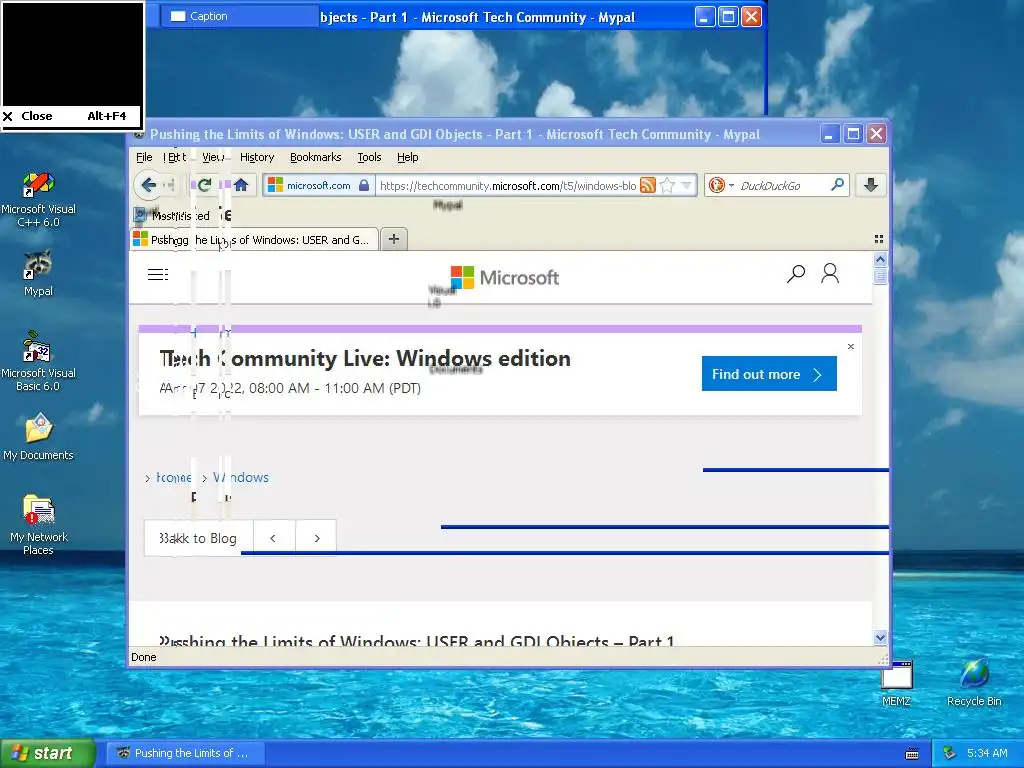Image resolution: width=1024 pixels, height=768 pixels.
Task: Click the 5:34 AM taskbar clock
Action: point(987,753)
